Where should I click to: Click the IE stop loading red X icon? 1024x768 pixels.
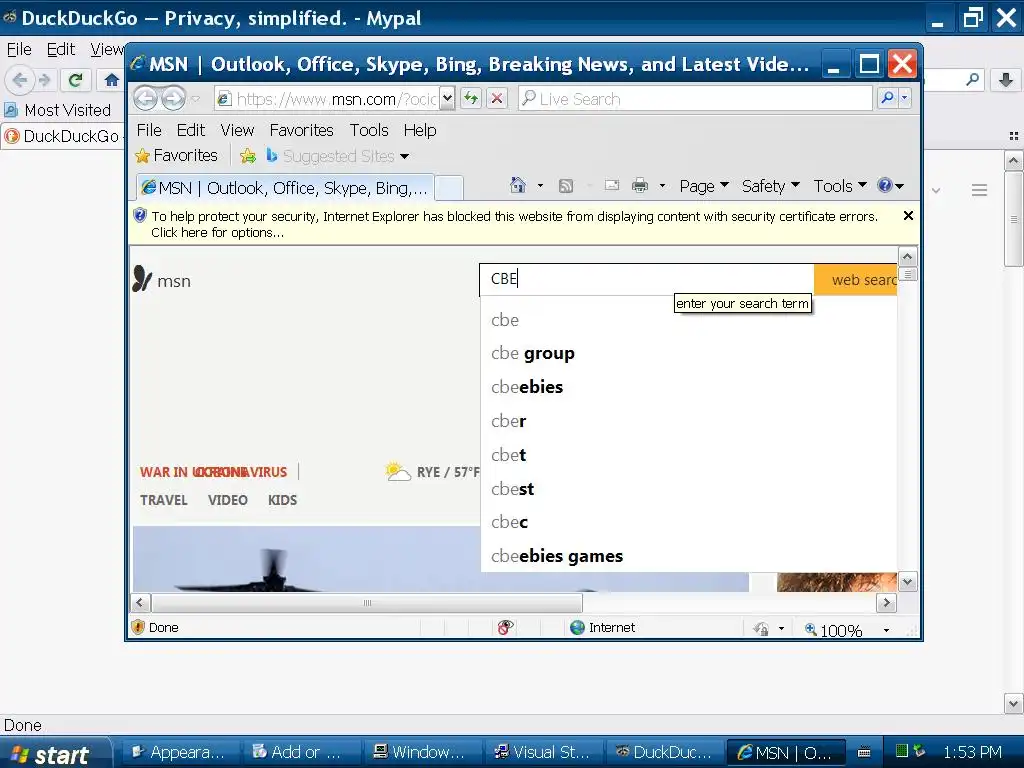[497, 99]
